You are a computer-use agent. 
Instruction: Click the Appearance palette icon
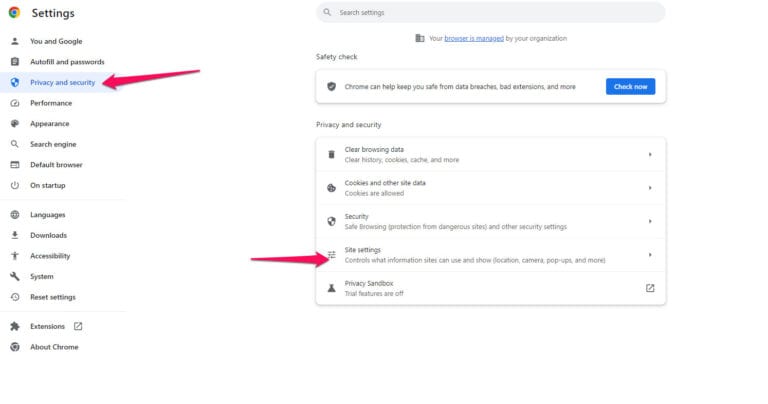[x=14, y=124]
